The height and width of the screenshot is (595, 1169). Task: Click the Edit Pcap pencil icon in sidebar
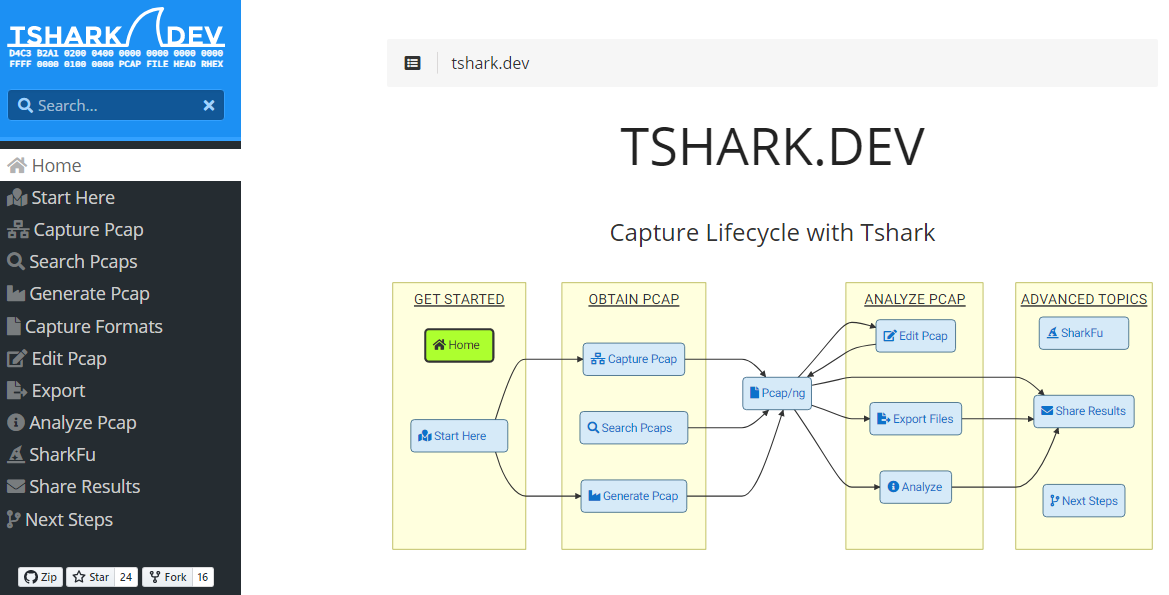tap(17, 359)
